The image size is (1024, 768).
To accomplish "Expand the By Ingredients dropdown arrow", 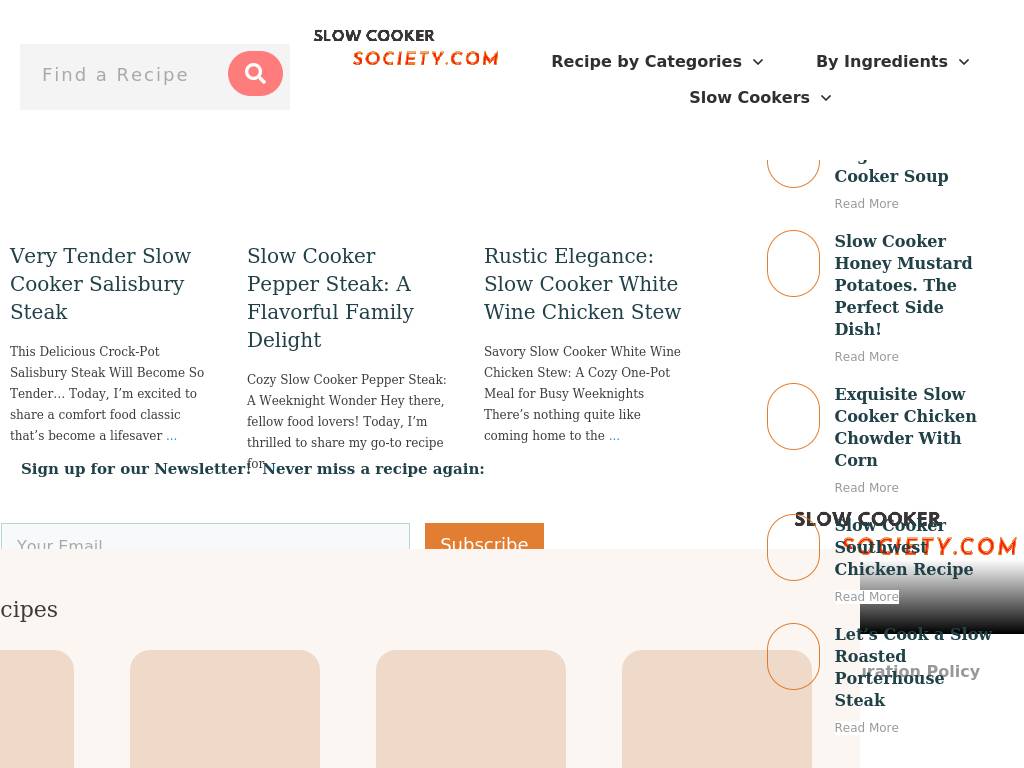I will (964, 62).
